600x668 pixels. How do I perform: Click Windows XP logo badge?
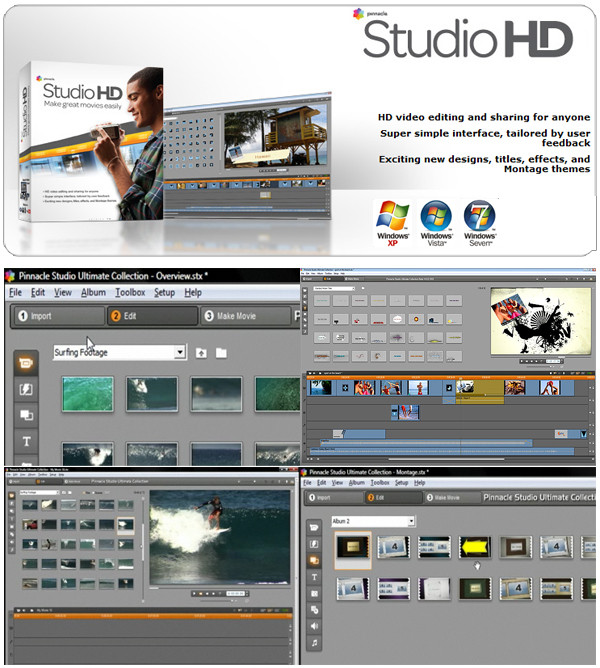[x=392, y=223]
